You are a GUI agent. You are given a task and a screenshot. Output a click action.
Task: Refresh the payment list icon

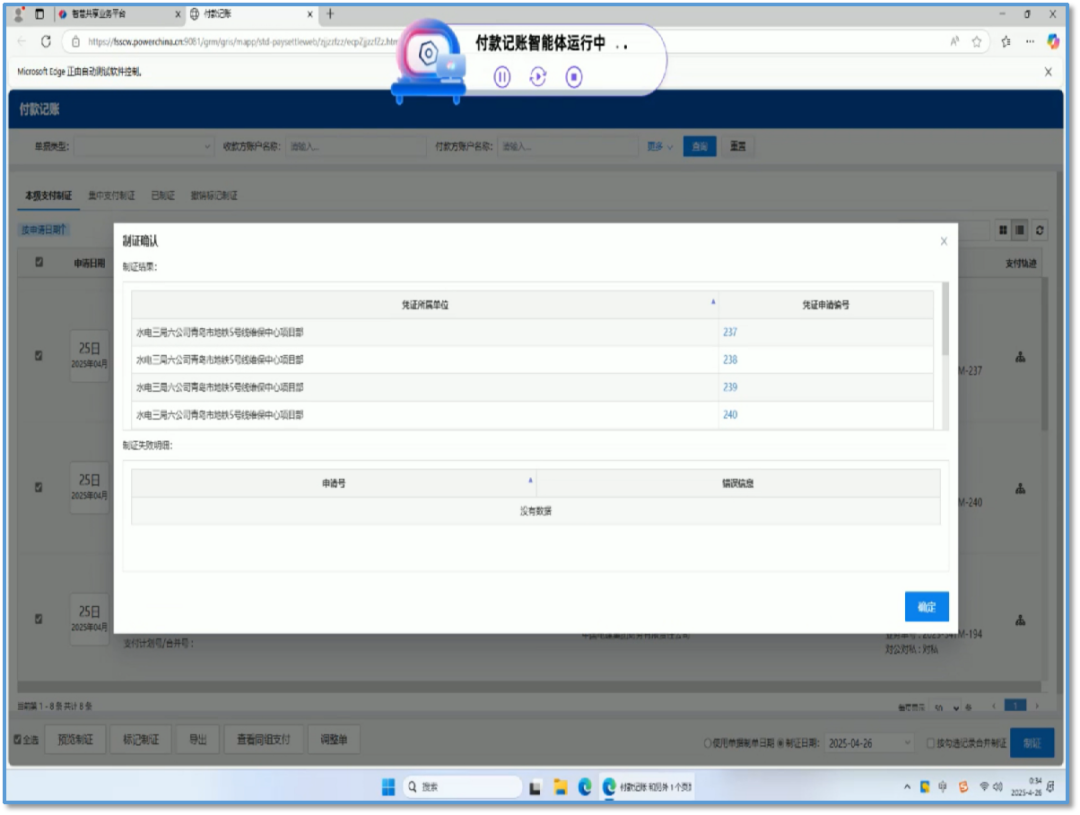click(x=1039, y=230)
